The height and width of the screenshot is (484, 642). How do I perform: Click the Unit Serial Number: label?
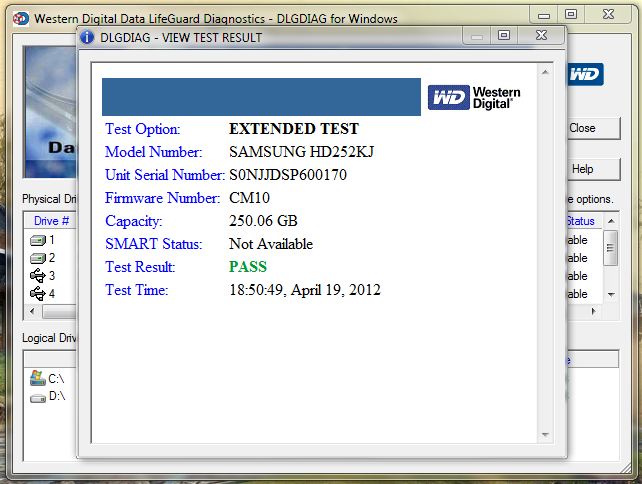[x=165, y=175]
